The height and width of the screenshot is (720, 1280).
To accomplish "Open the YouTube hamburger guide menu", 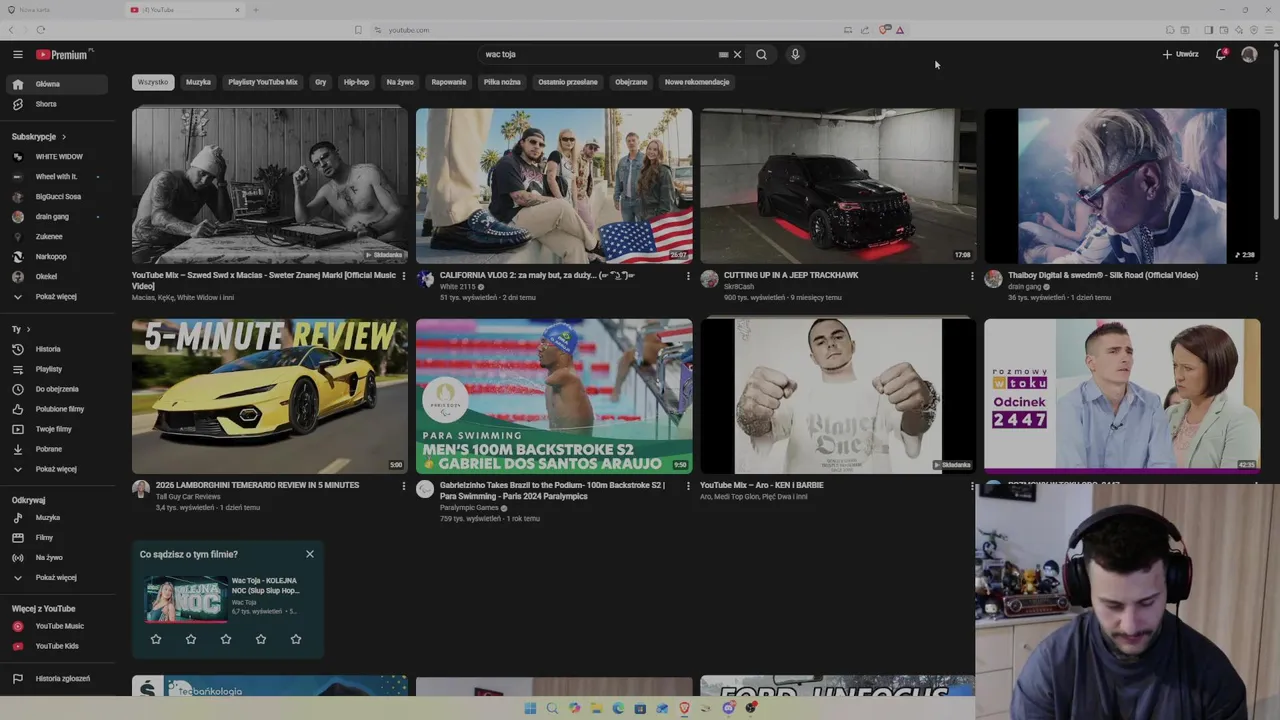I will pos(17,55).
